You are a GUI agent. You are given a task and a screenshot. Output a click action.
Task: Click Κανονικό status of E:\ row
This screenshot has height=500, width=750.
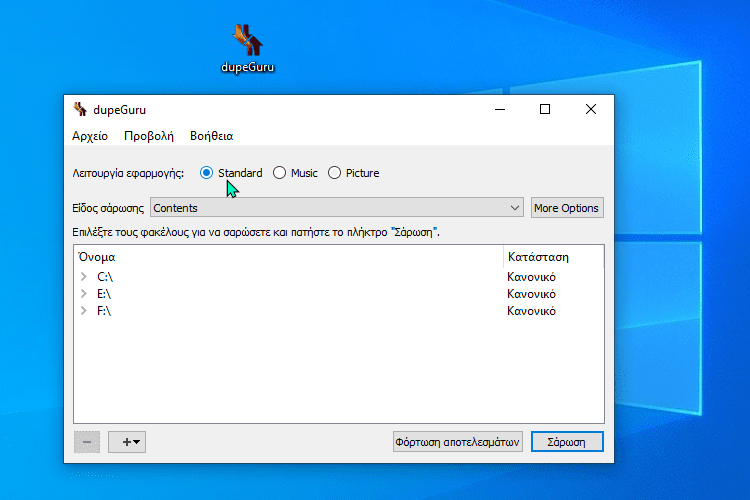coord(531,294)
